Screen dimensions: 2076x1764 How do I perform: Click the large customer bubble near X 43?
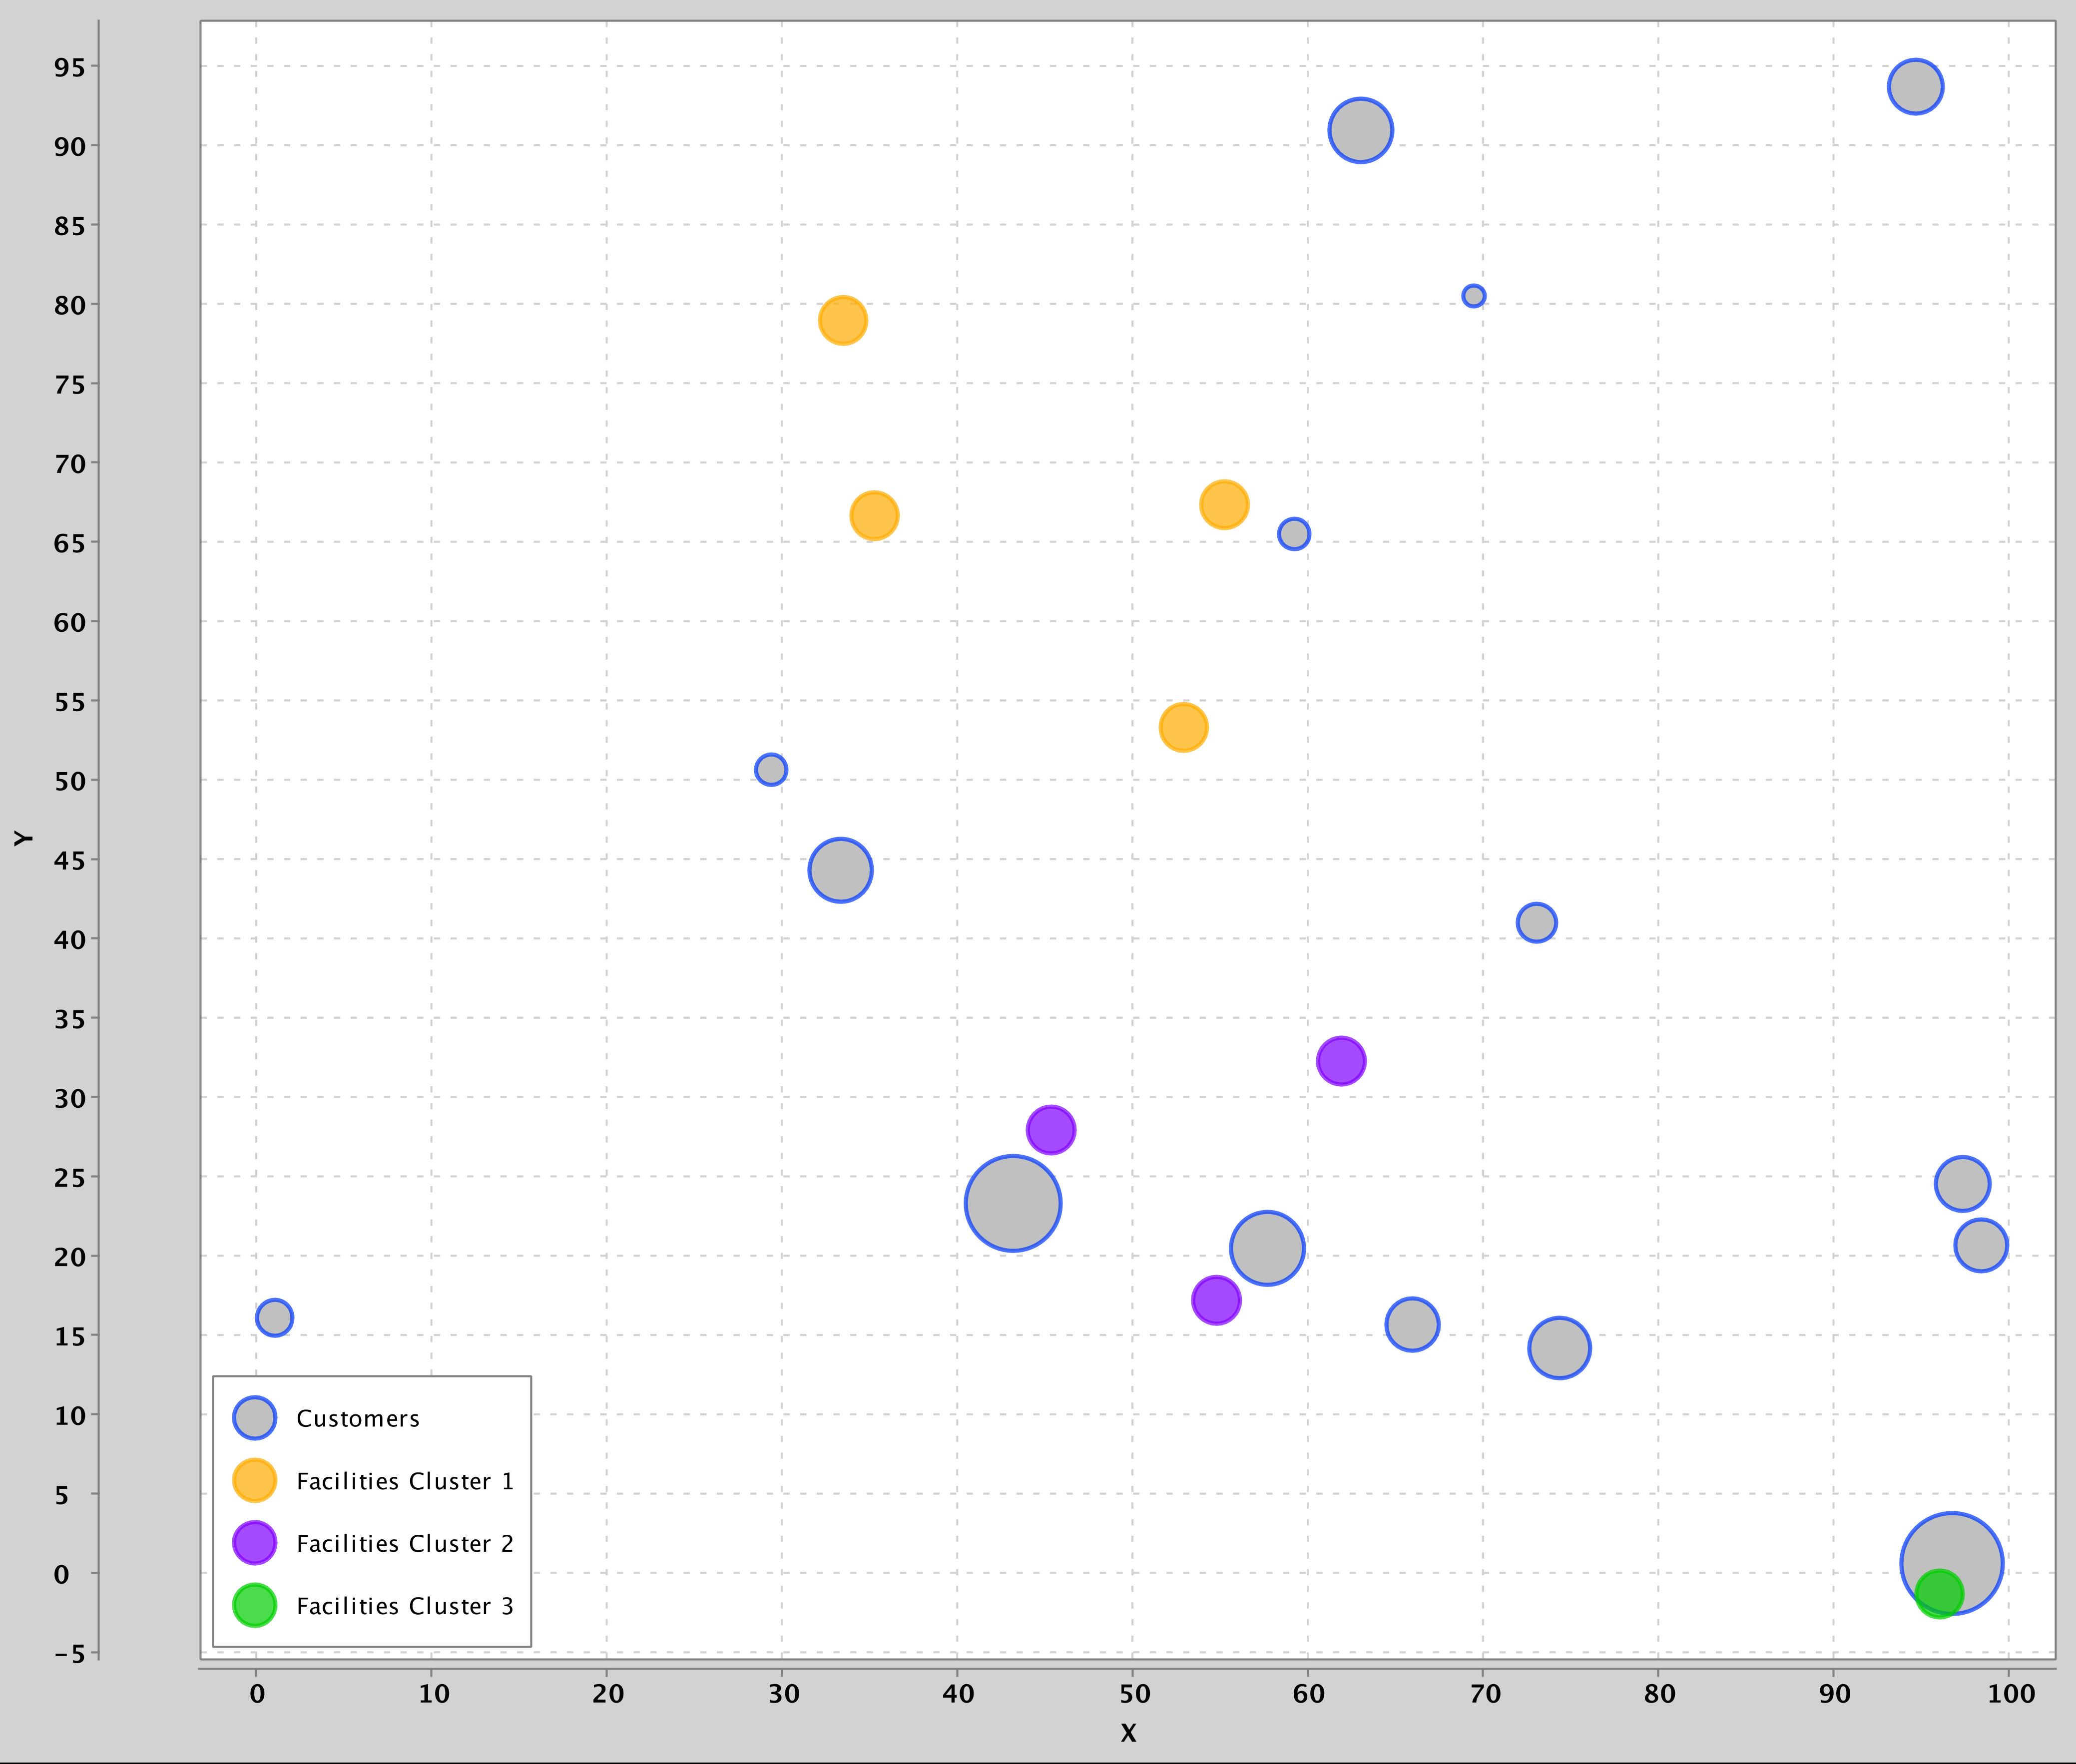1013,1203
